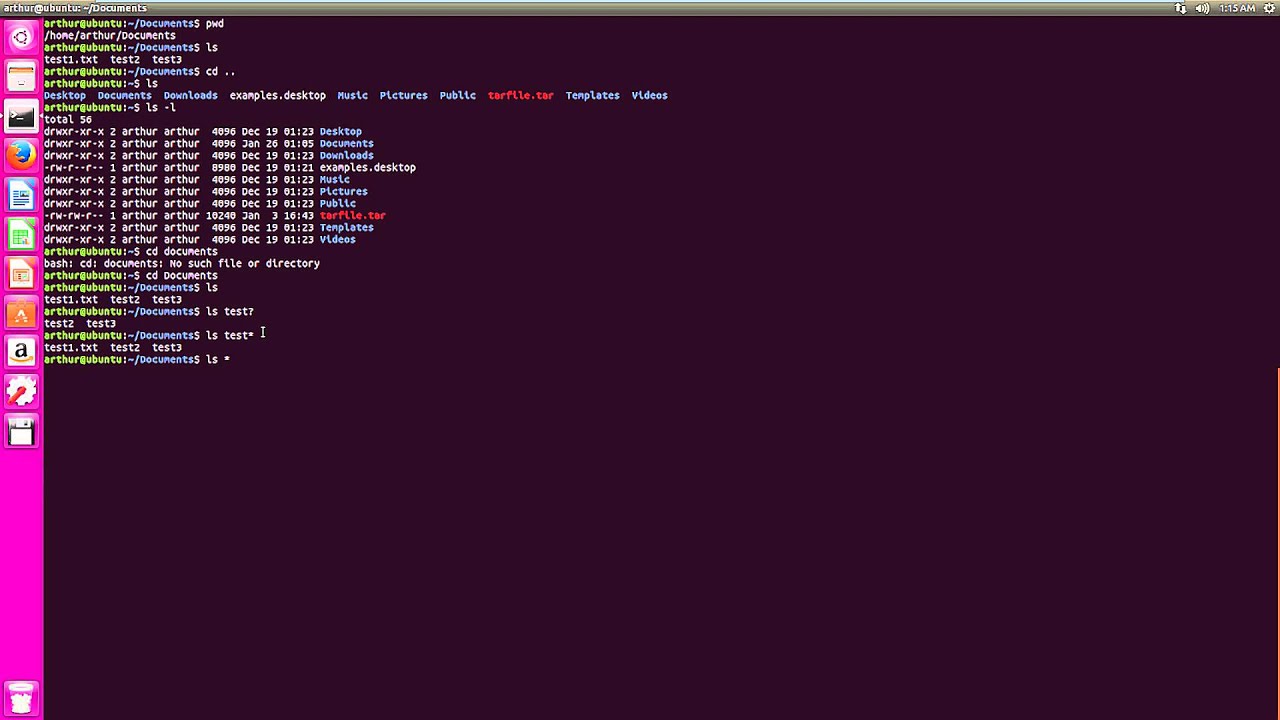Image resolution: width=1280 pixels, height=720 pixels.
Task: Open LibreOffice Writer from the launcher
Action: [x=21, y=195]
